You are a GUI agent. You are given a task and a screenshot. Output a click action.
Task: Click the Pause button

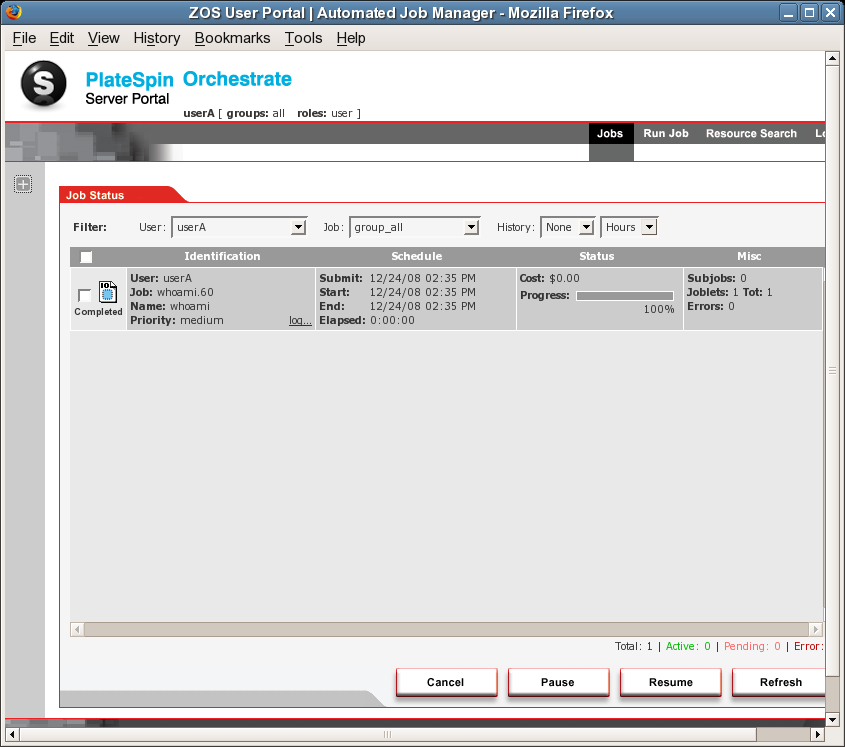pyautogui.click(x=558, y=682)
